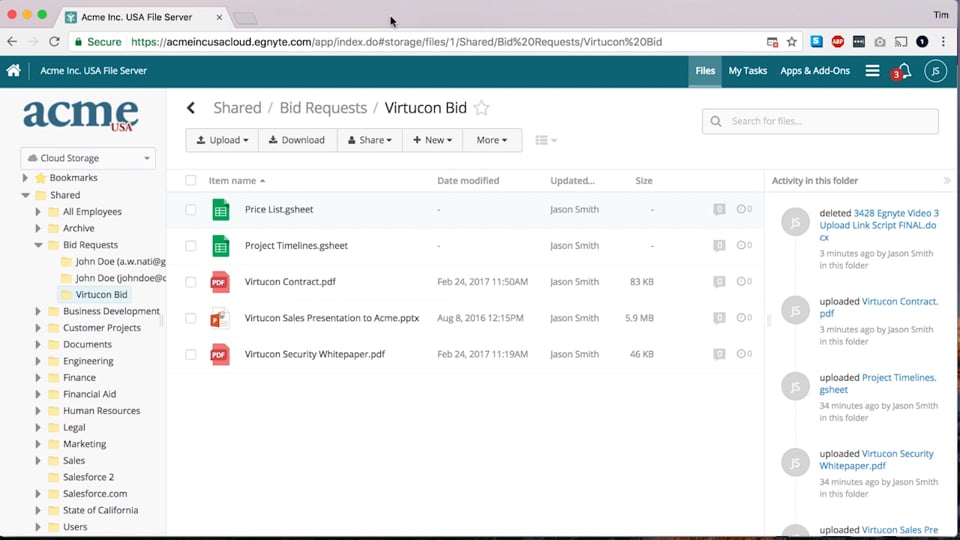This screenshot has width=960, height=540.
Task: Open the hamburger menu icon
Action: click(872, 71)
